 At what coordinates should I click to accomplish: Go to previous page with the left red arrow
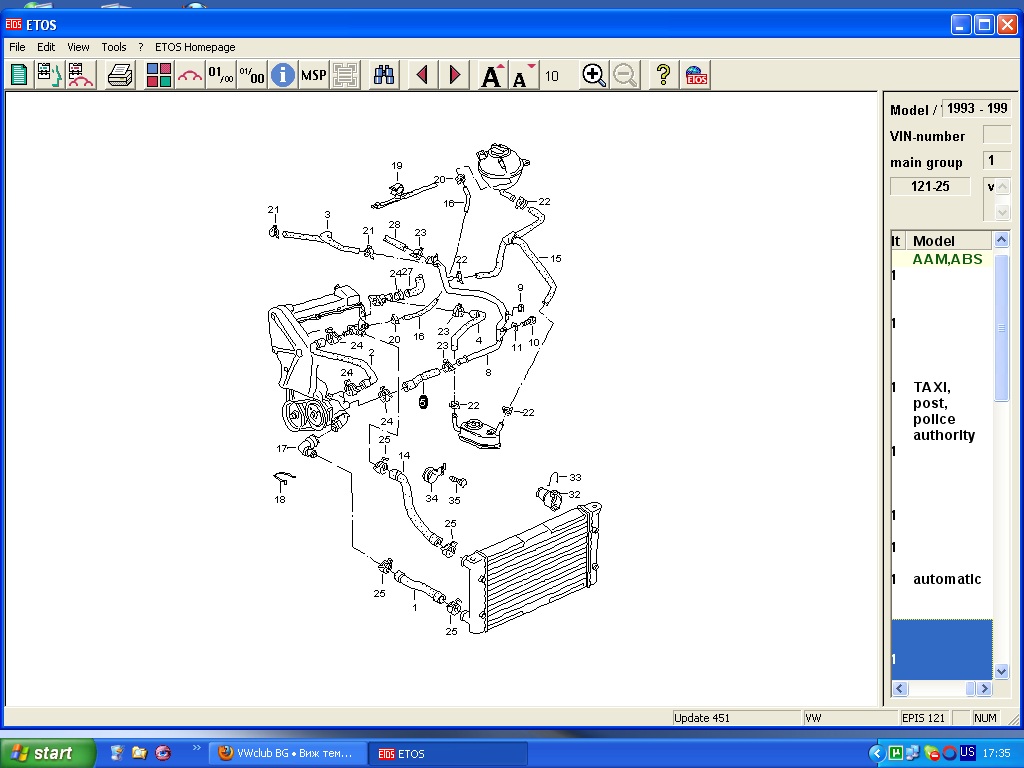tap(423, 75)
